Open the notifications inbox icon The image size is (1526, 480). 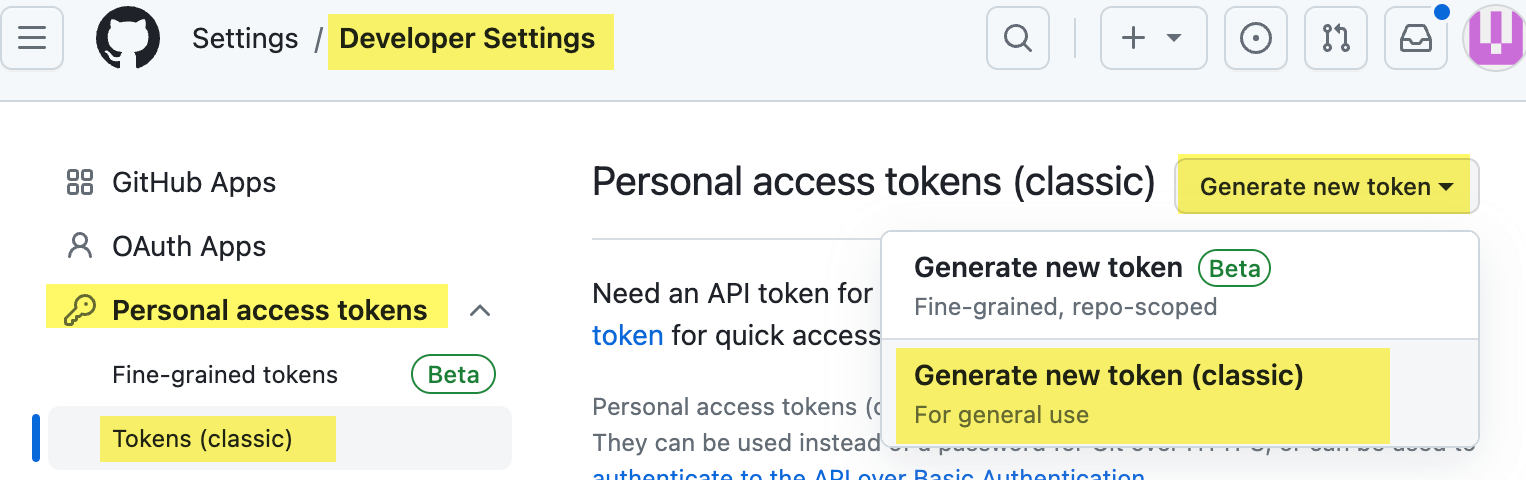(x=1415, y=39)
